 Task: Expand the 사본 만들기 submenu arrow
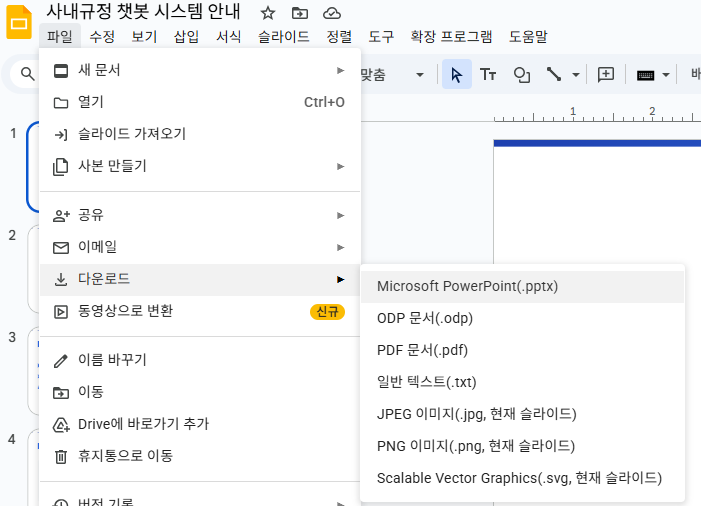tap(341, 166)
